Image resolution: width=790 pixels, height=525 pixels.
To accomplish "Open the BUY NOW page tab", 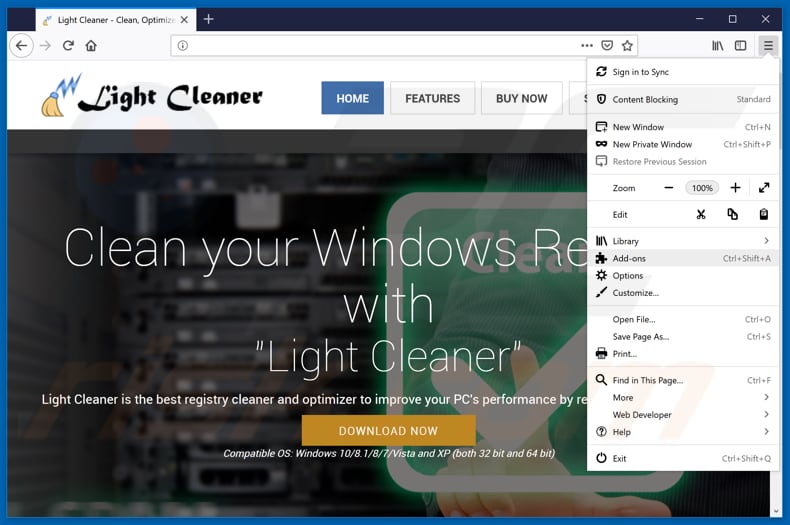I will click(521, 98).
